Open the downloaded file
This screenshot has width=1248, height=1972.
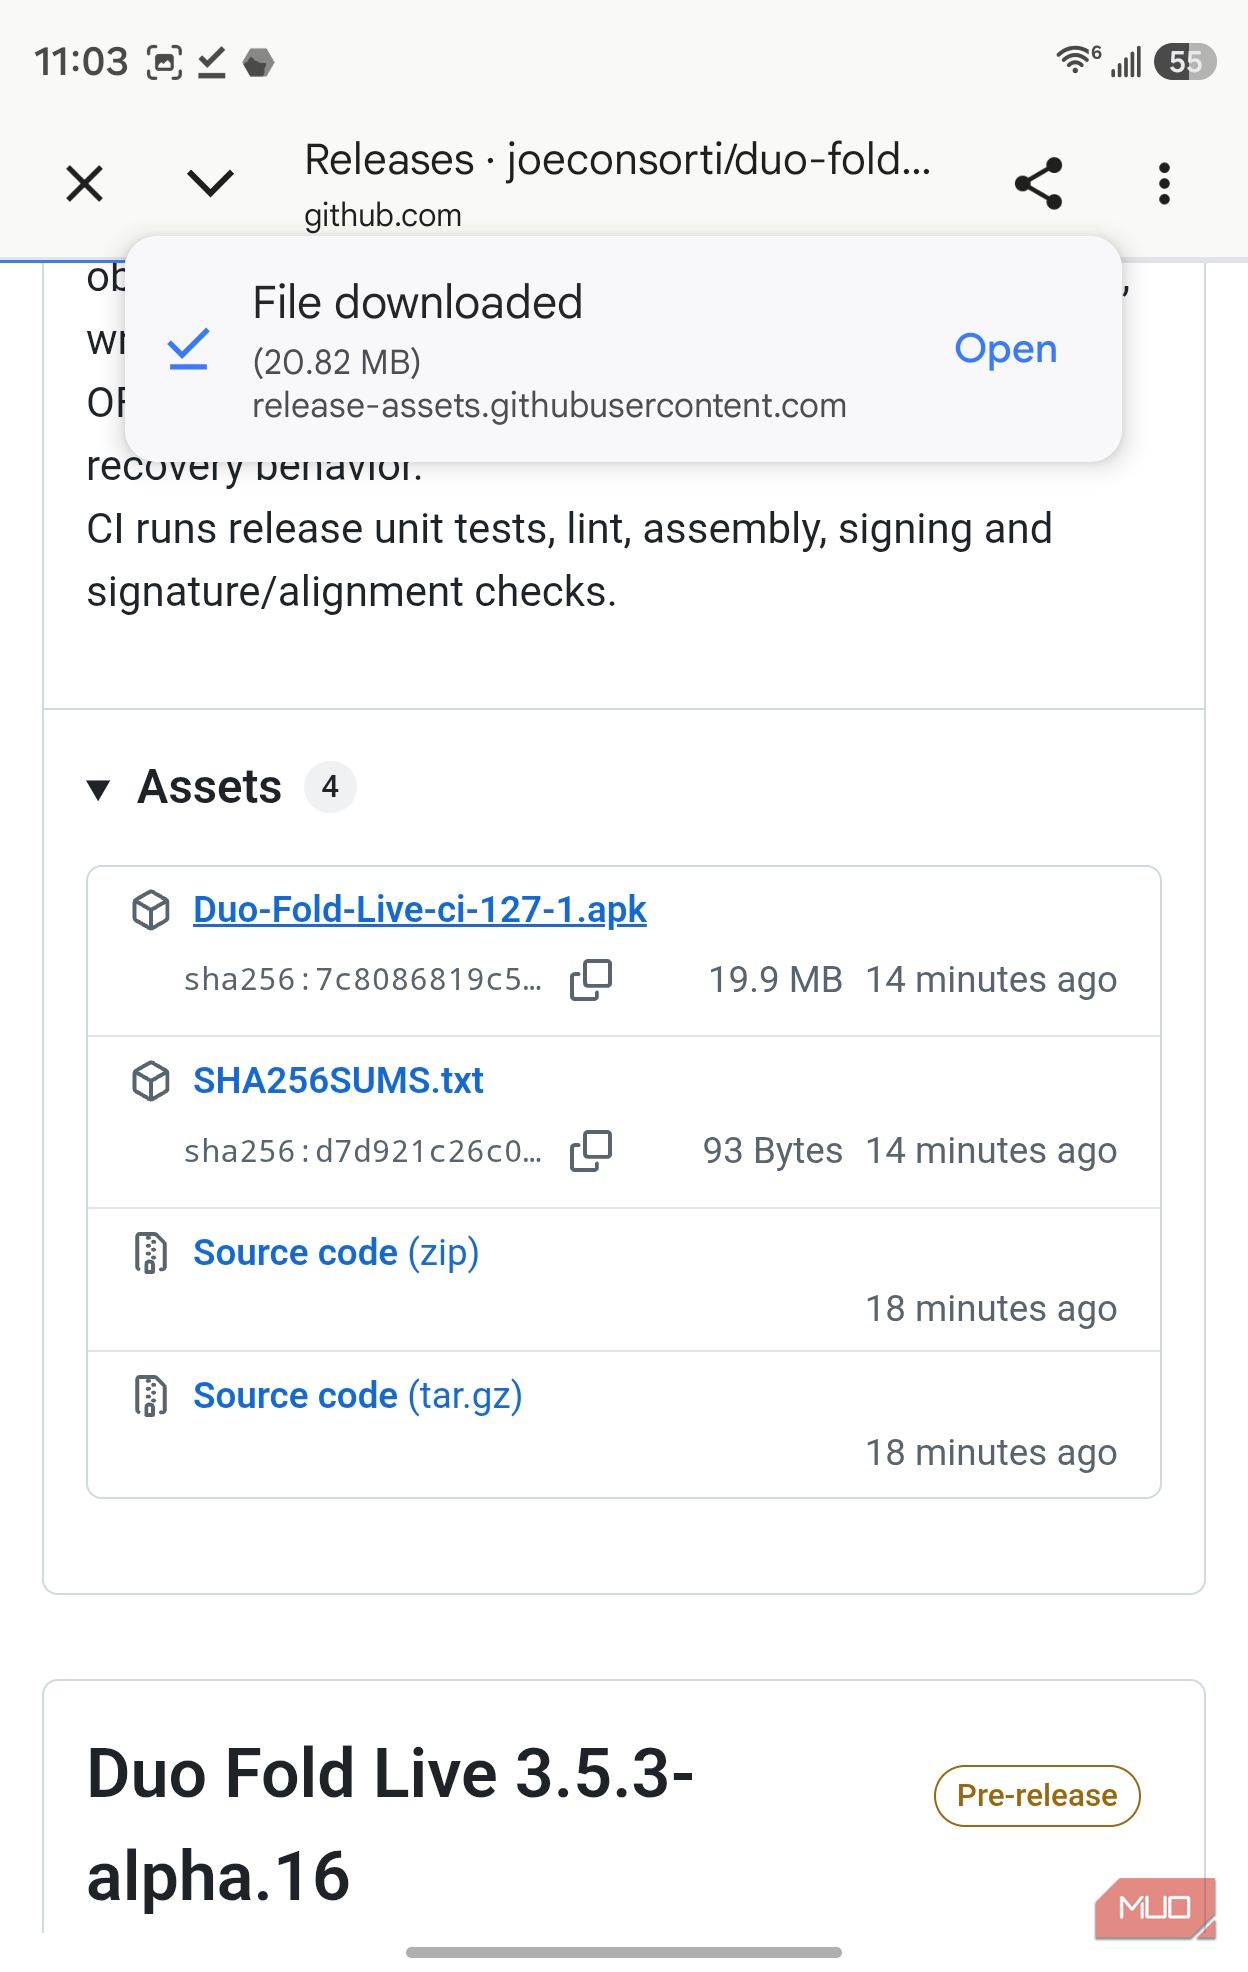[x=1005, y=348]
